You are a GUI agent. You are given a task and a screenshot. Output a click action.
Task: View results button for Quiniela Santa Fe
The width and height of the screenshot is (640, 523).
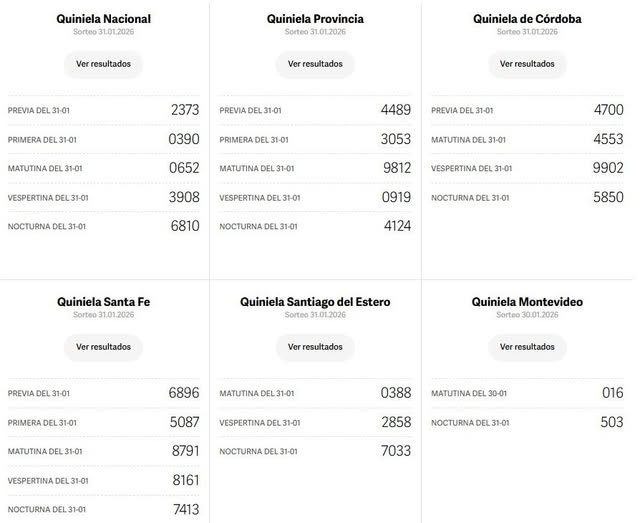point(104,347)
